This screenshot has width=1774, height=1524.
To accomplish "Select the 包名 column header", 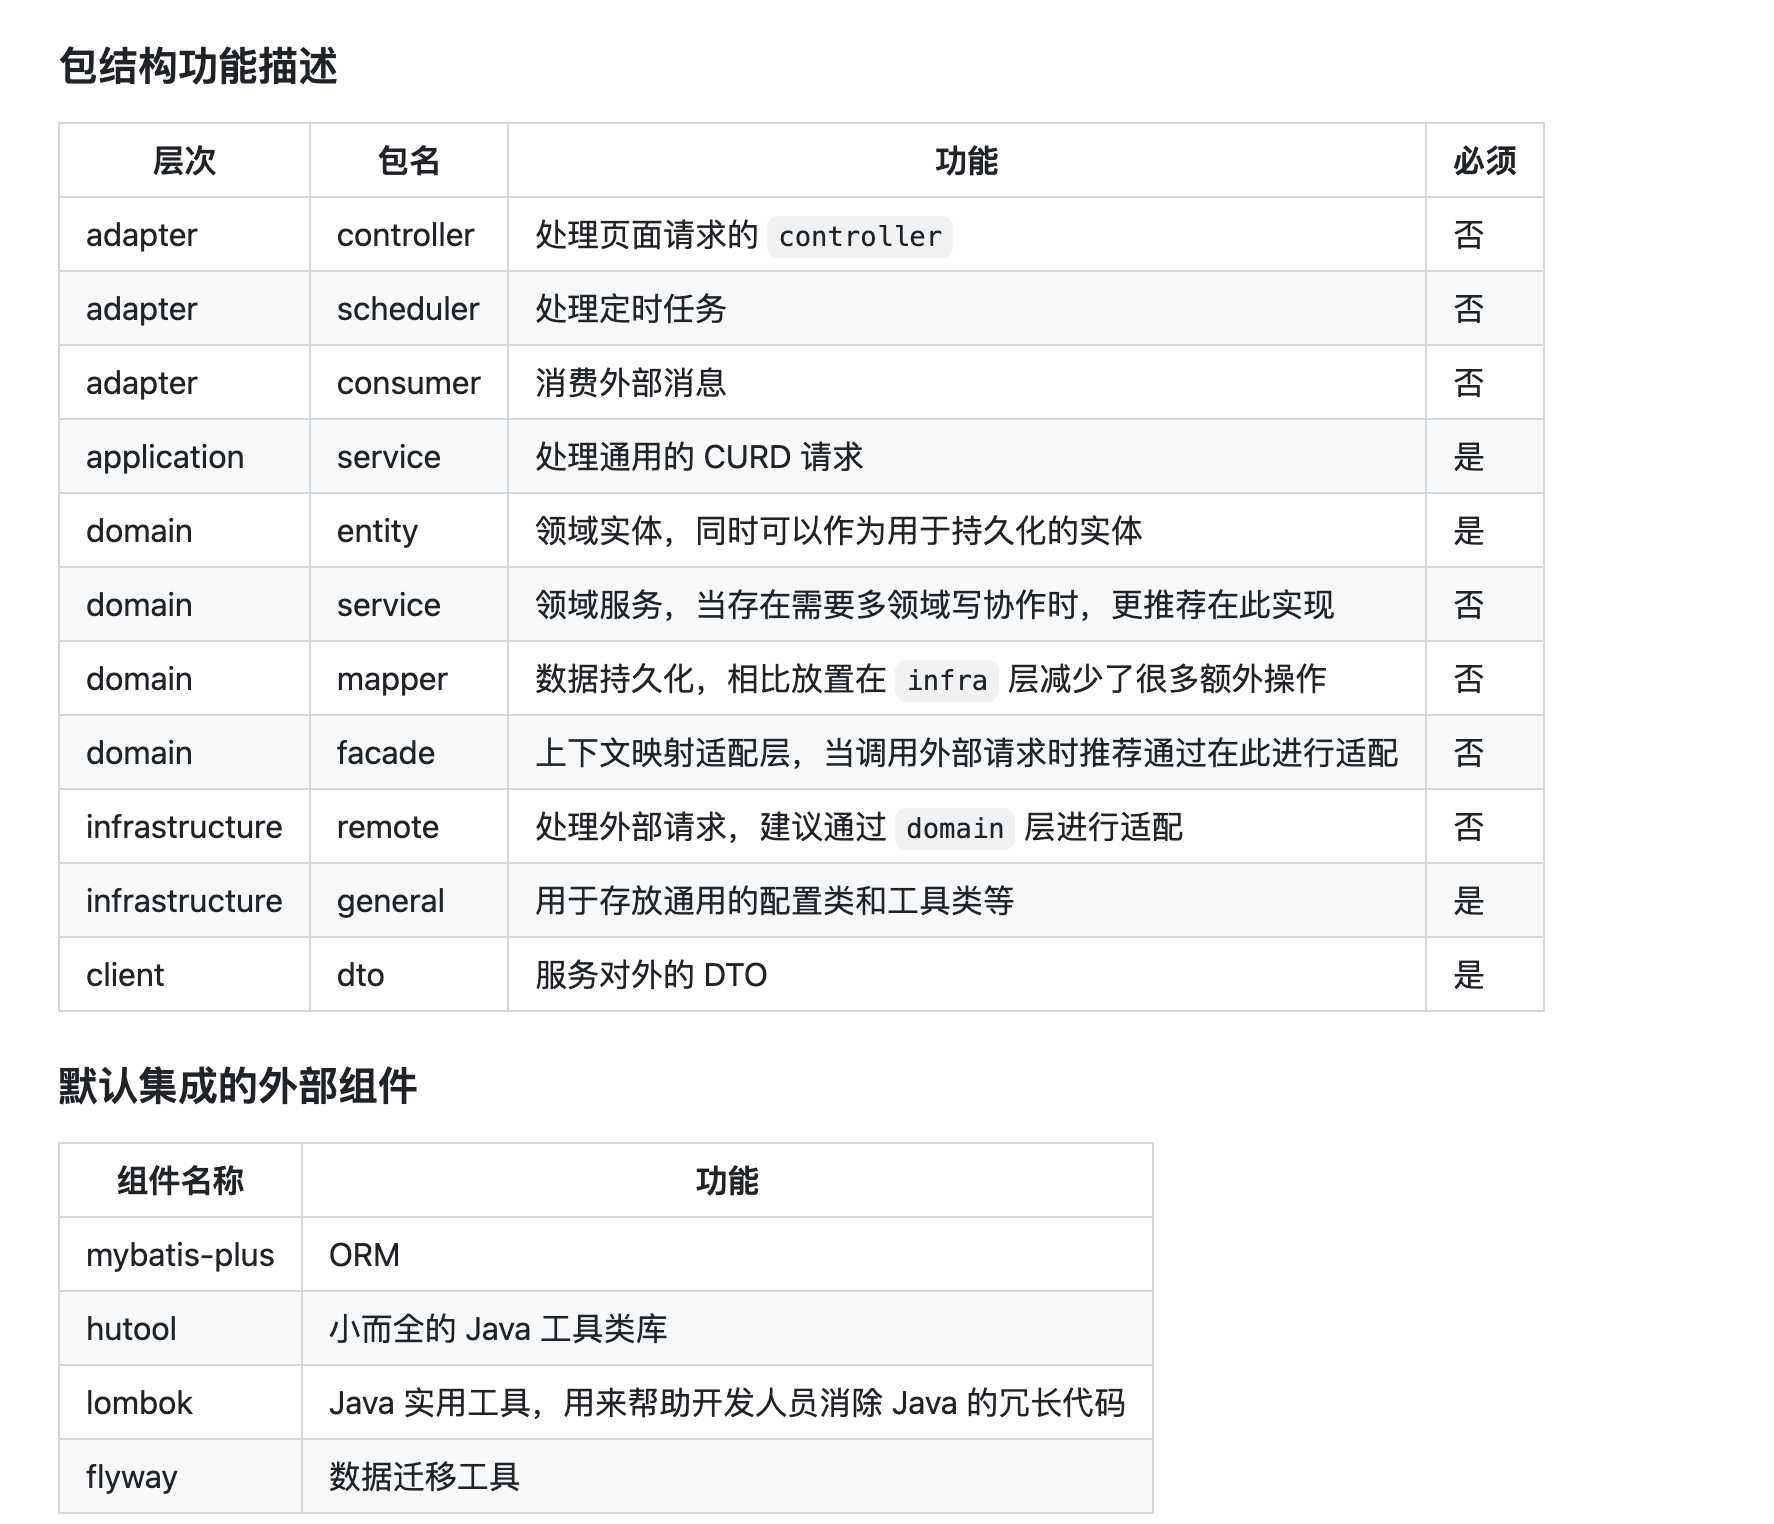I will tap(409, 161).
